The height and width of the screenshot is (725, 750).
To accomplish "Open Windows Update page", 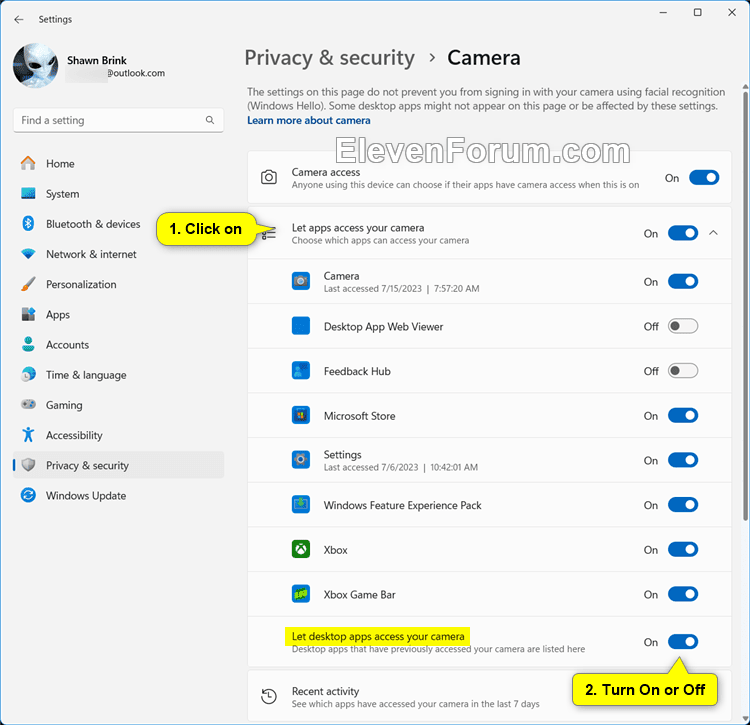I will pos(118,495).
